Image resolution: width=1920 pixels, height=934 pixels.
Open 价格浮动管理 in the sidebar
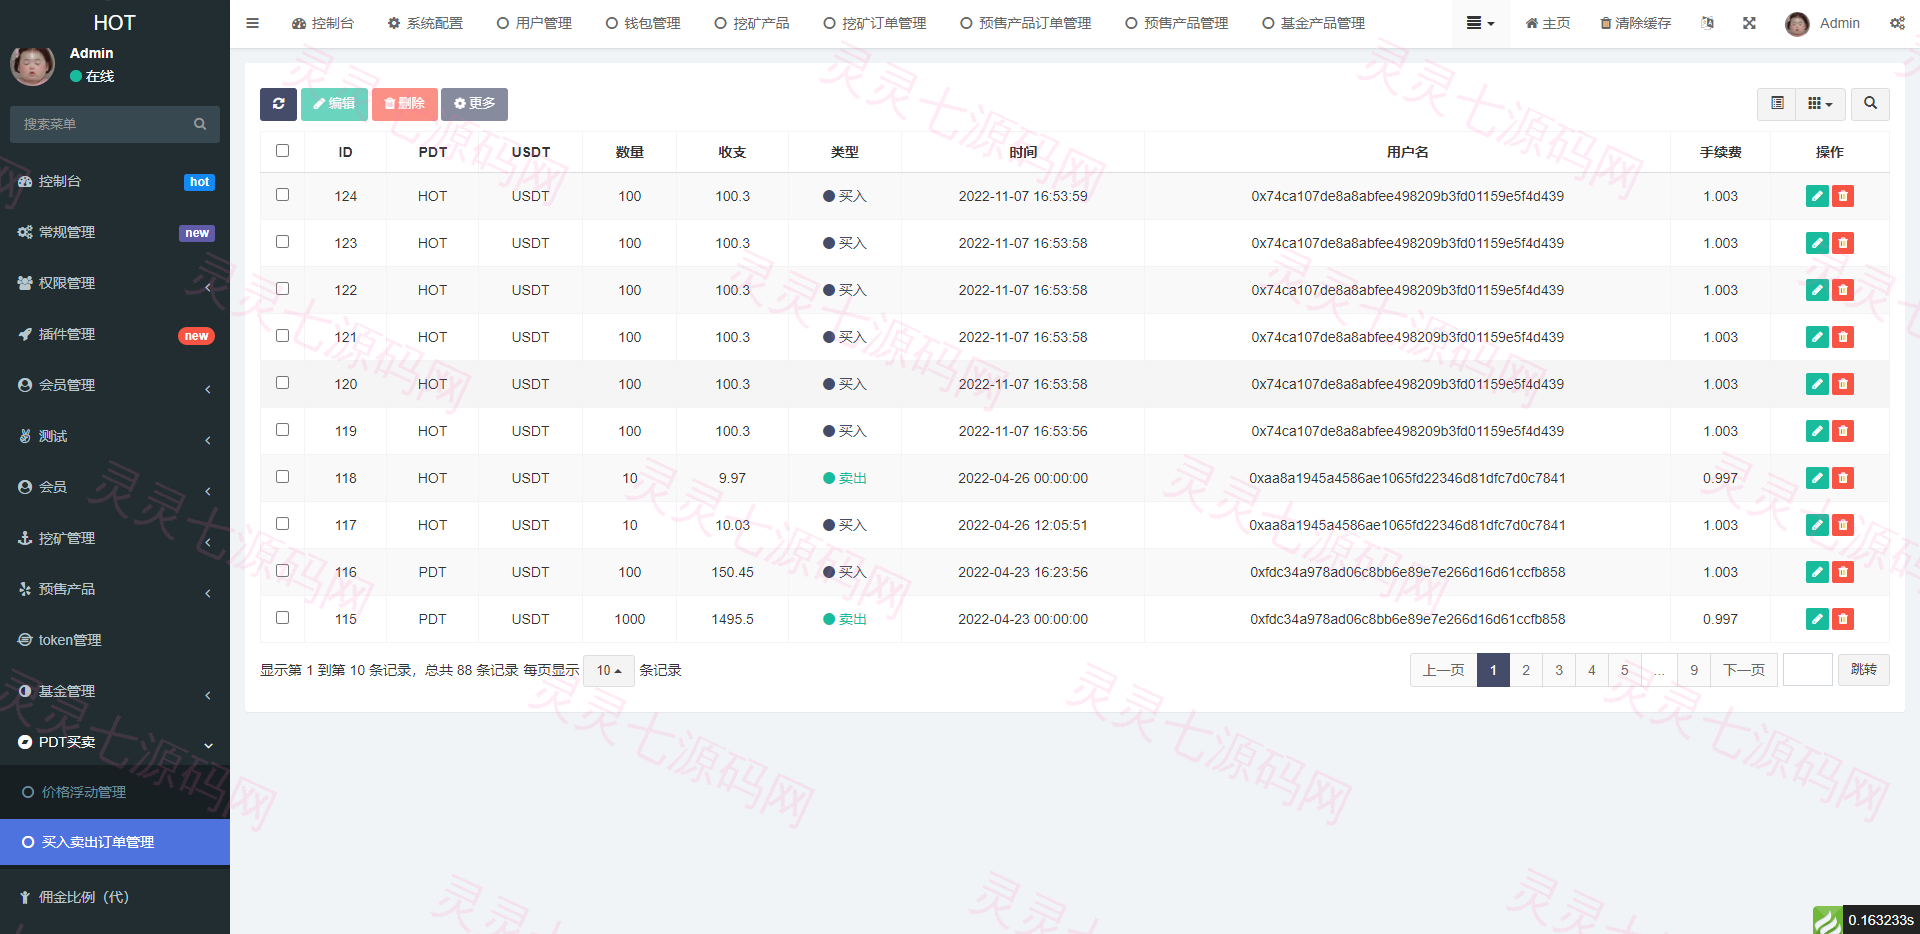click(115, 792)
